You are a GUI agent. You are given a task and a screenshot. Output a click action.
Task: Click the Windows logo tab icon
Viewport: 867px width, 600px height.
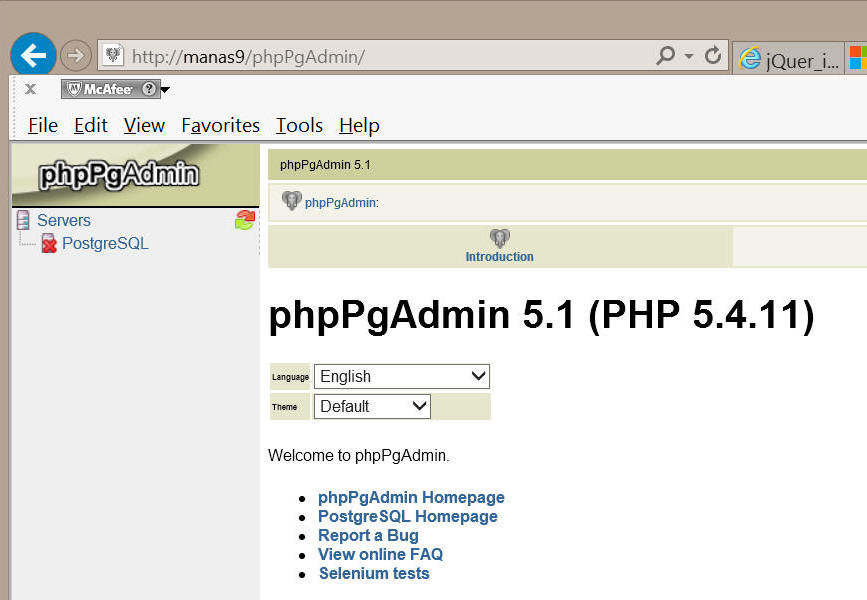(x=858, y=59)
